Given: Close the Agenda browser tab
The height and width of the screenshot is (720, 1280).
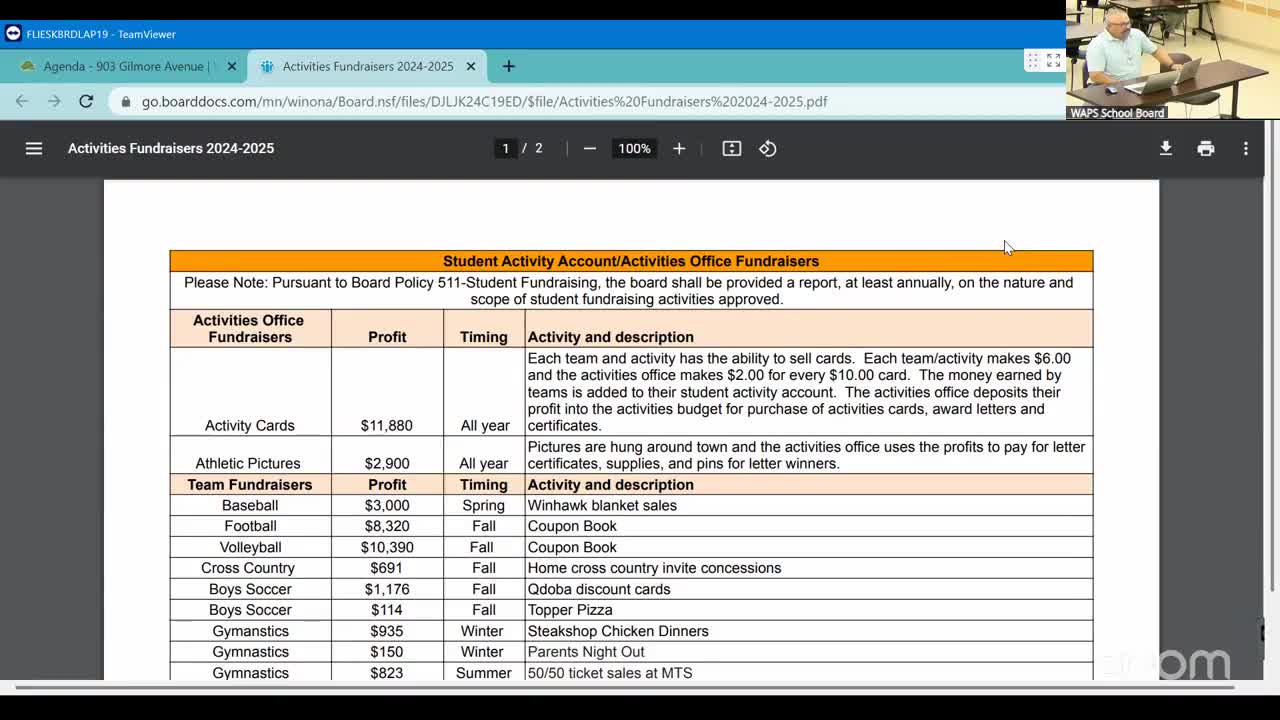Looking at the screenshot, I should [232, 66].
